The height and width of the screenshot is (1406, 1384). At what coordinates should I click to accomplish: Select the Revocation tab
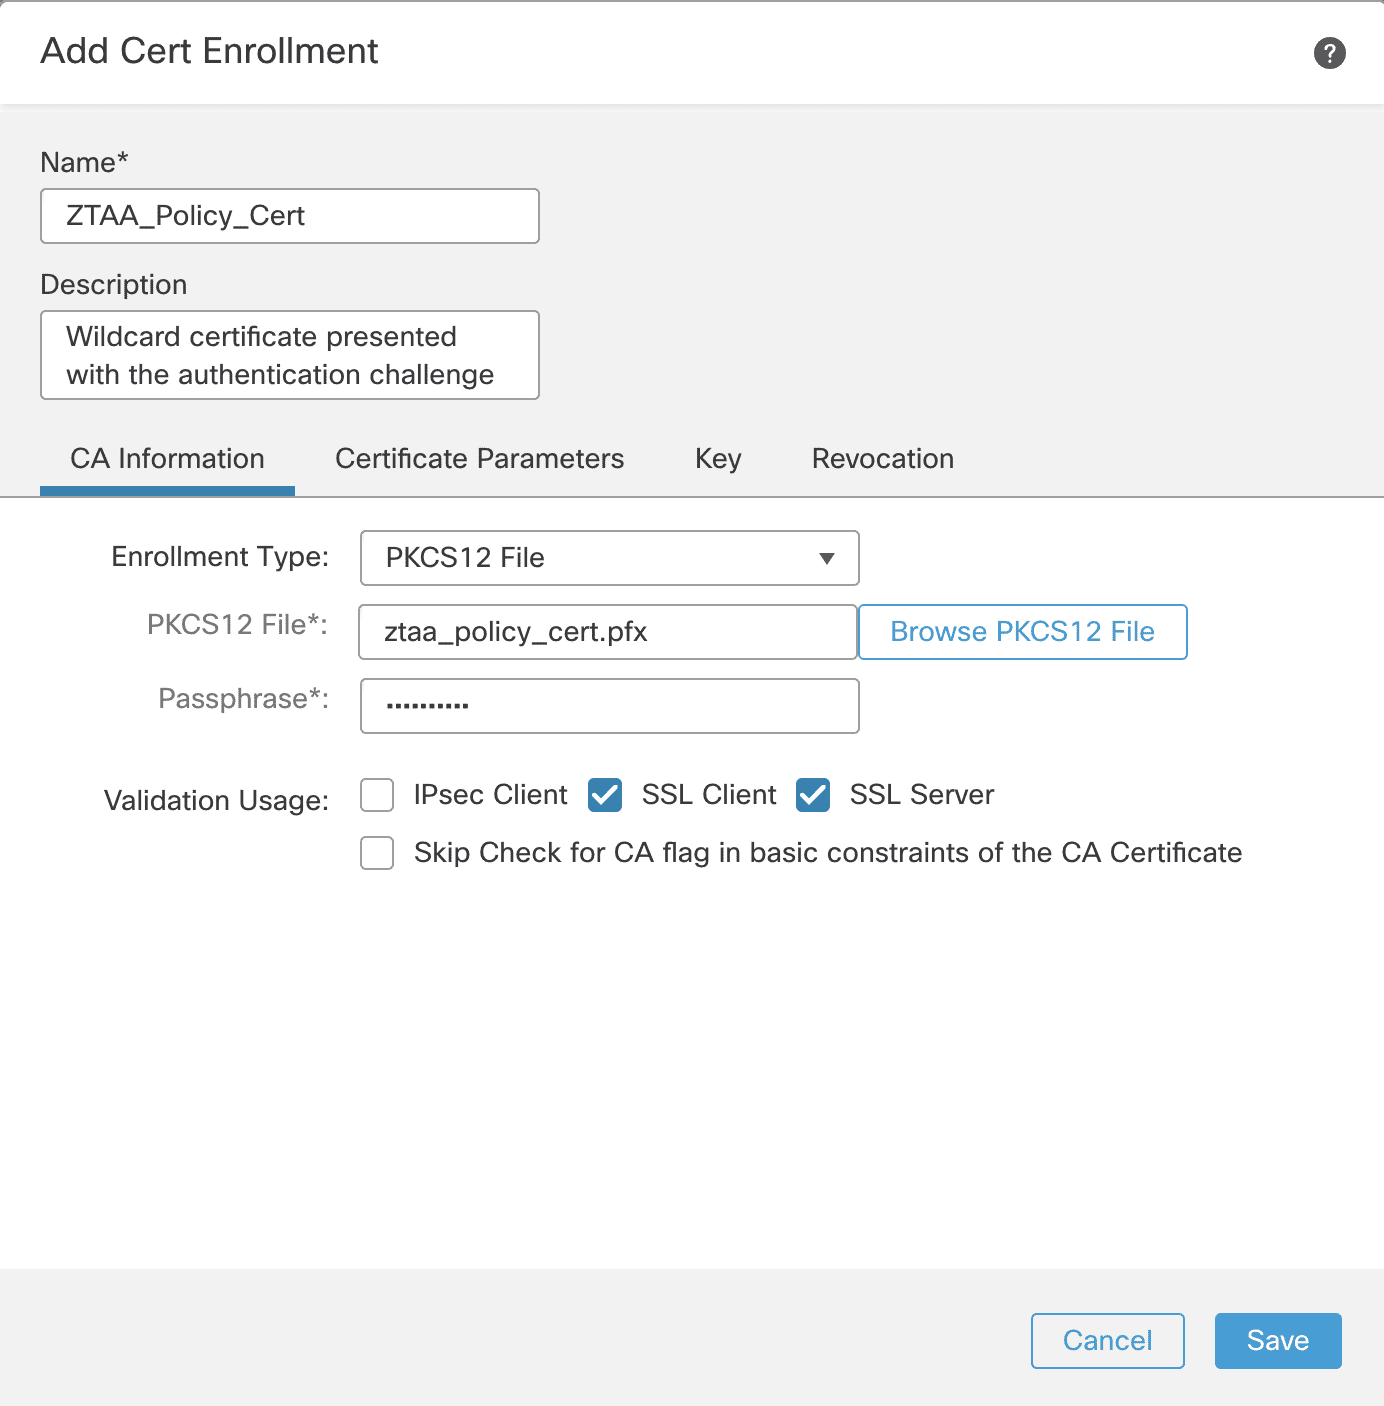[882, 459]
